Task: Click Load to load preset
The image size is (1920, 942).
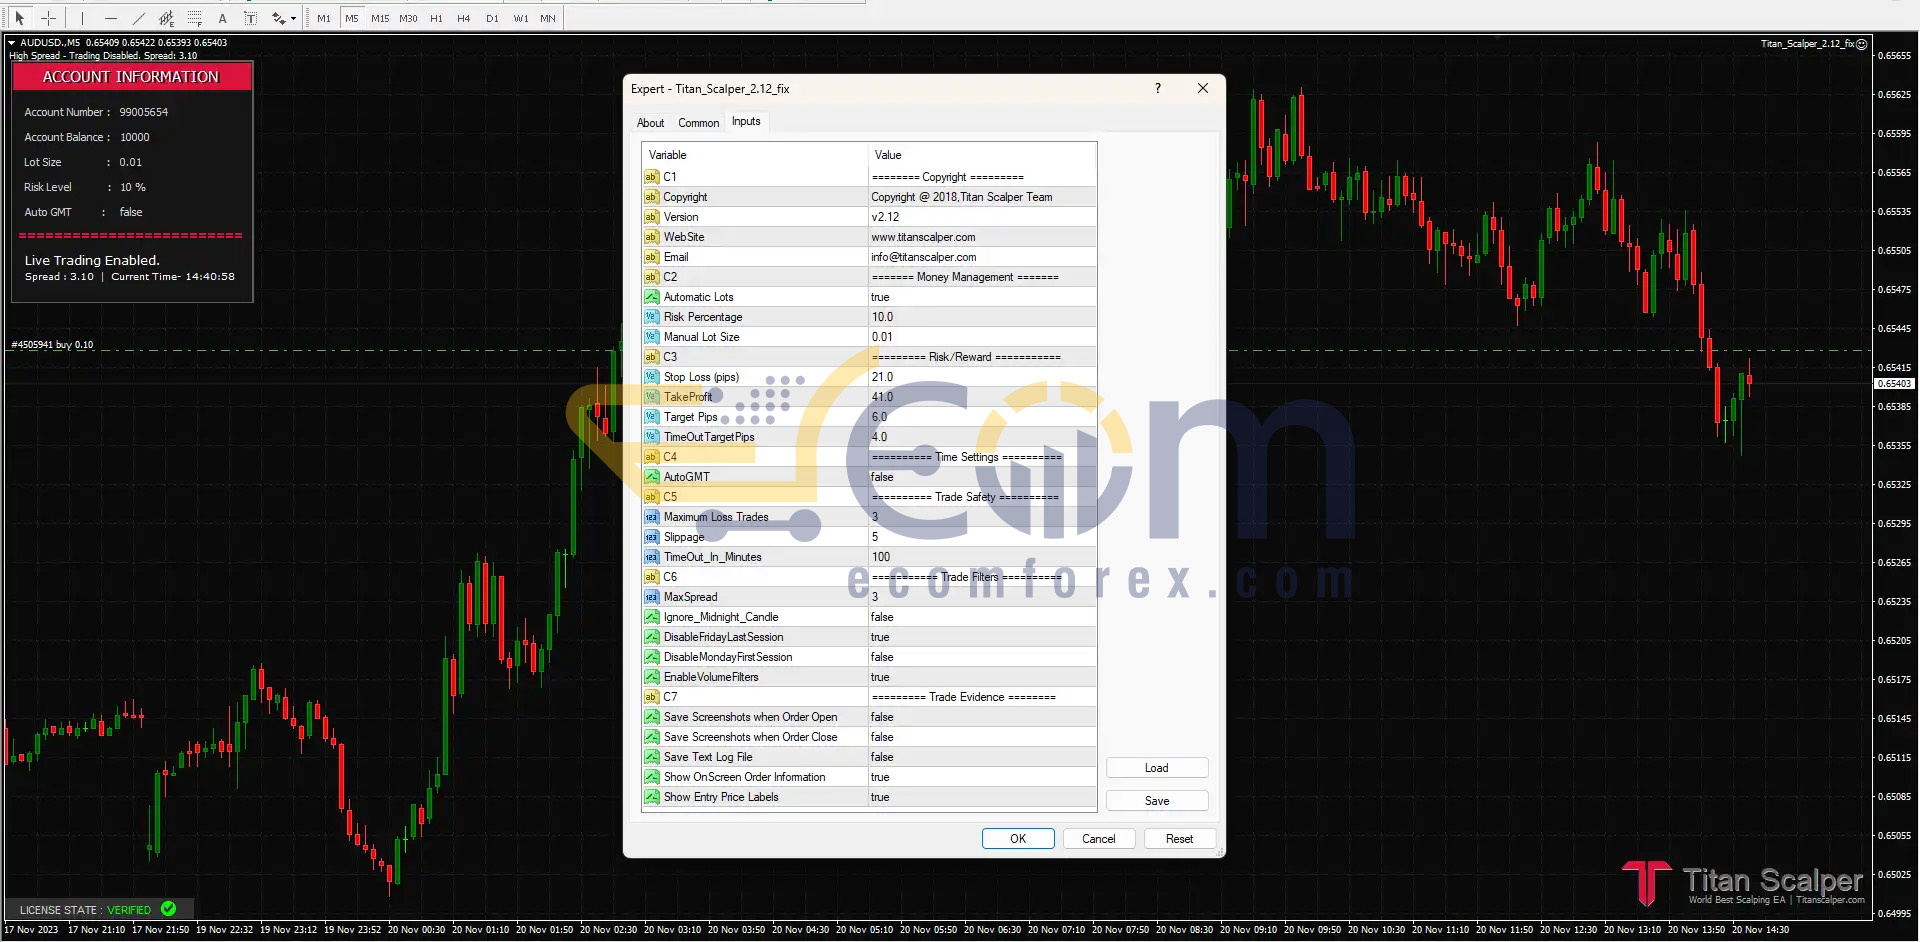Action: click(x=1157, y=768)
